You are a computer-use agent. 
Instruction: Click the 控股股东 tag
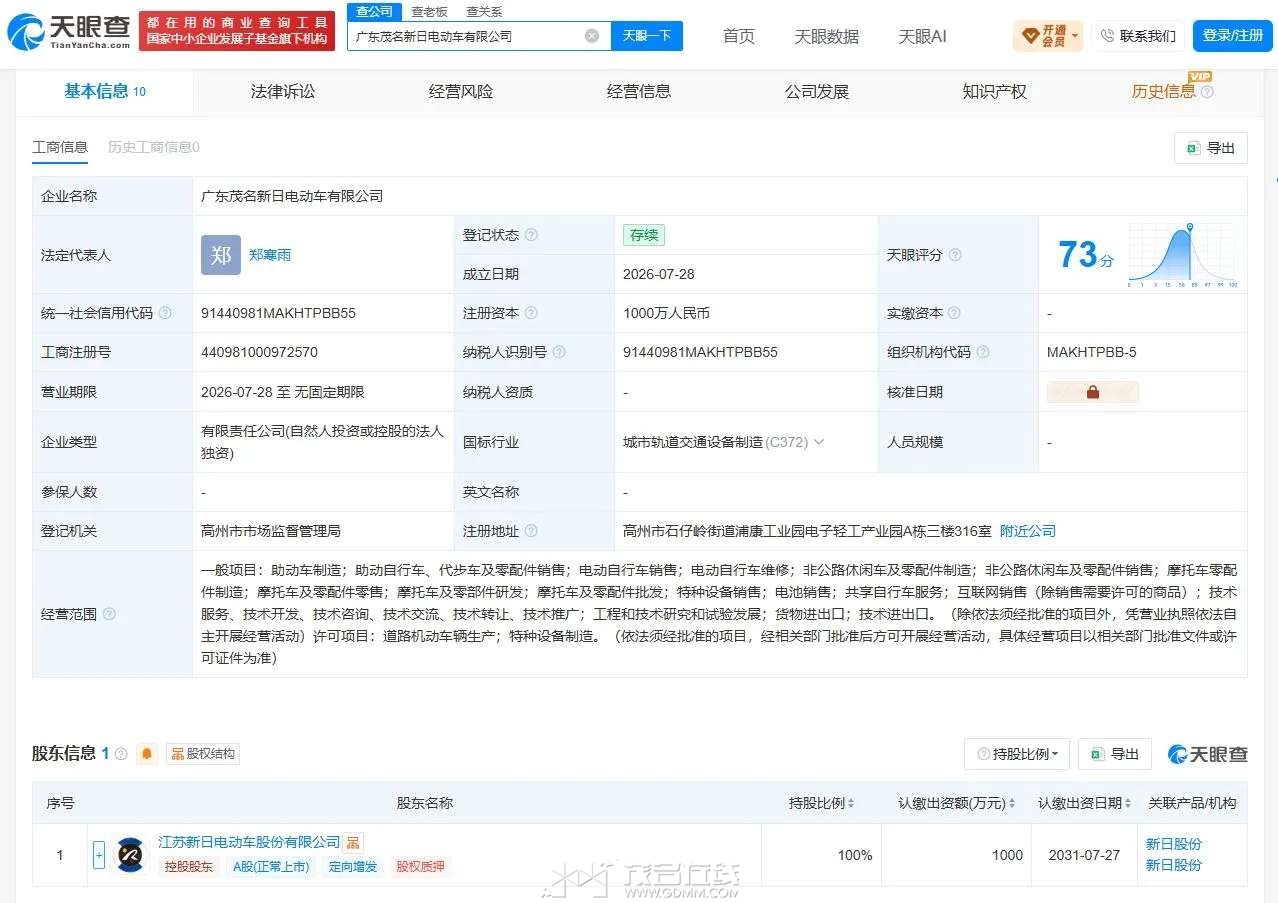coord(189,867)
